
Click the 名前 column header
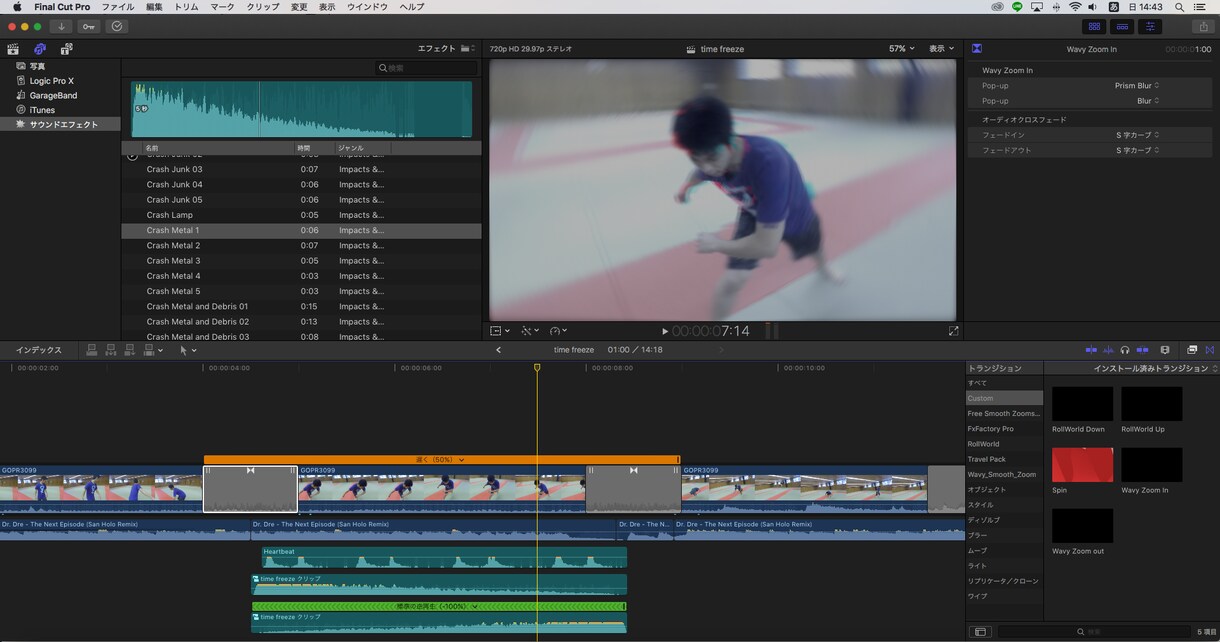click(152, 148)
